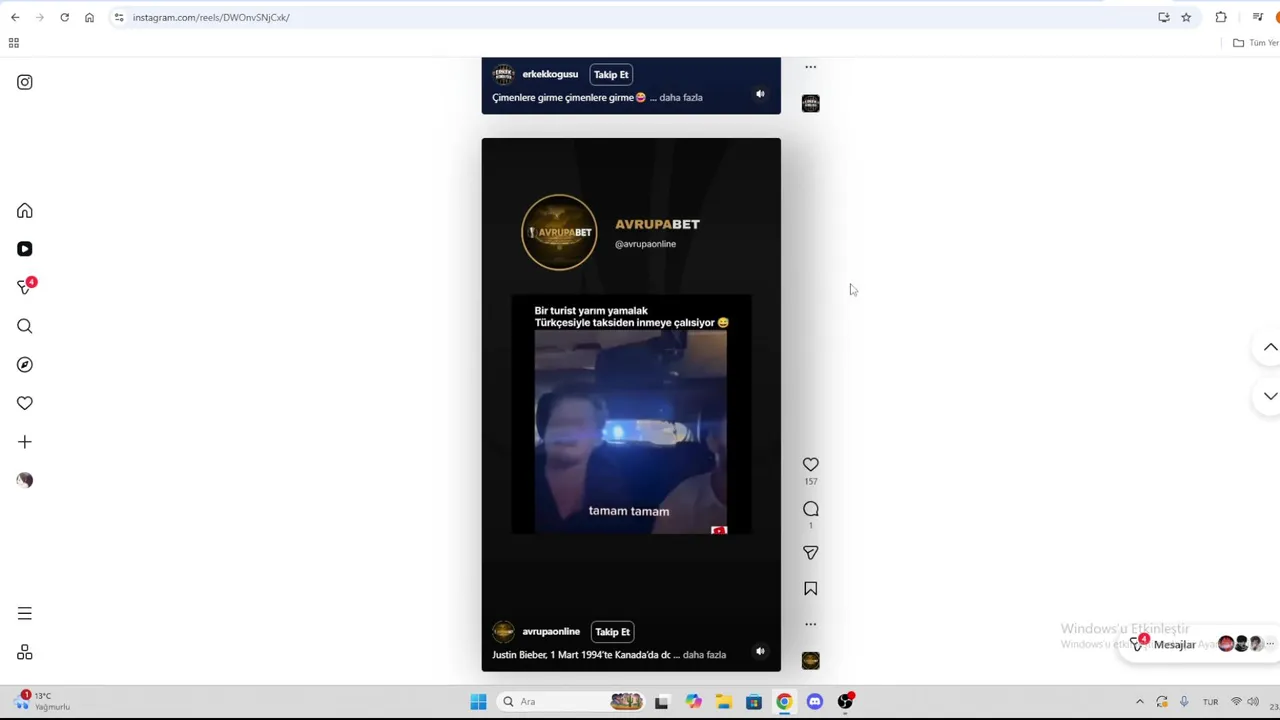
Task: Open avrupaonline profile username
Action: click(x=551, y=632)
